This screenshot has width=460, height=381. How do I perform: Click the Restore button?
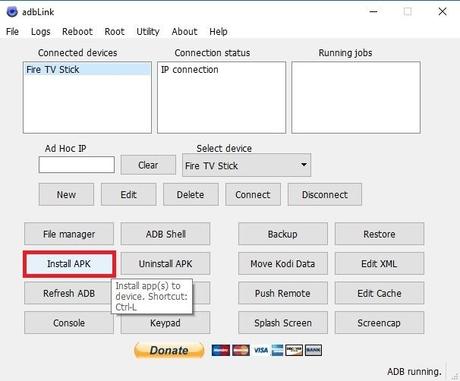tap(379, 234)
